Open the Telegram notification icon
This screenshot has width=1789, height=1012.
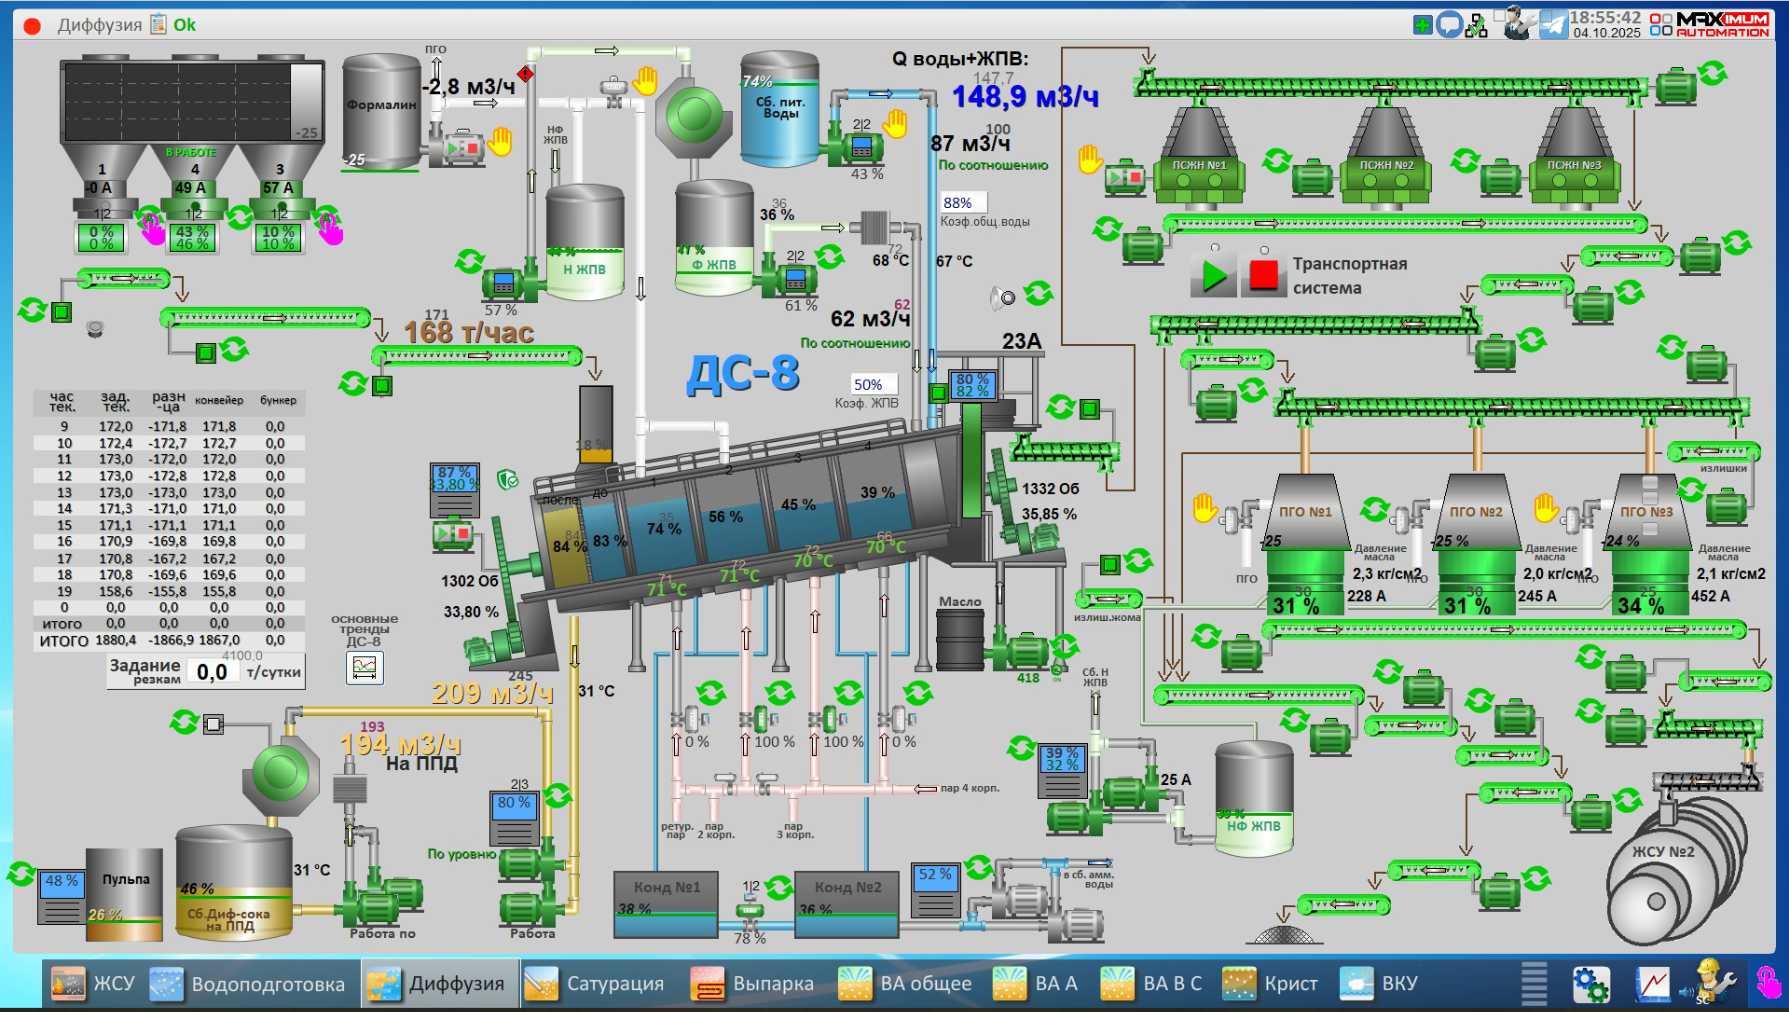coord(1553,24)
